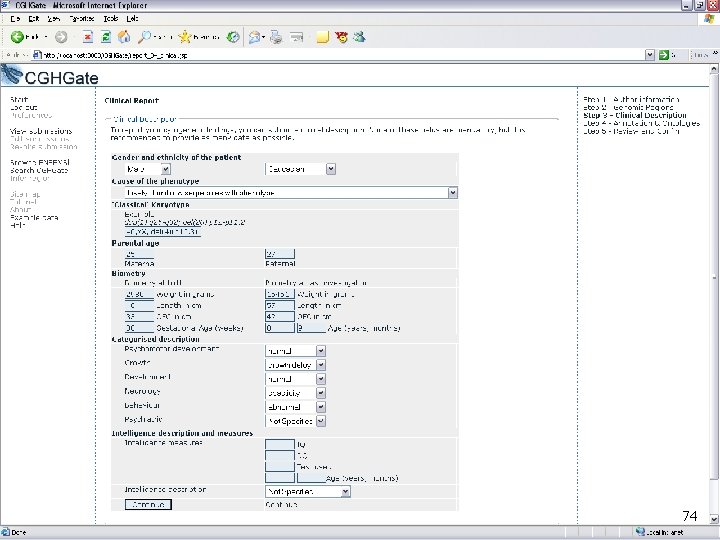Click the Refresh page icon
Image resolution: width=720 pixels, height=540 pixels.
(105, 37)
